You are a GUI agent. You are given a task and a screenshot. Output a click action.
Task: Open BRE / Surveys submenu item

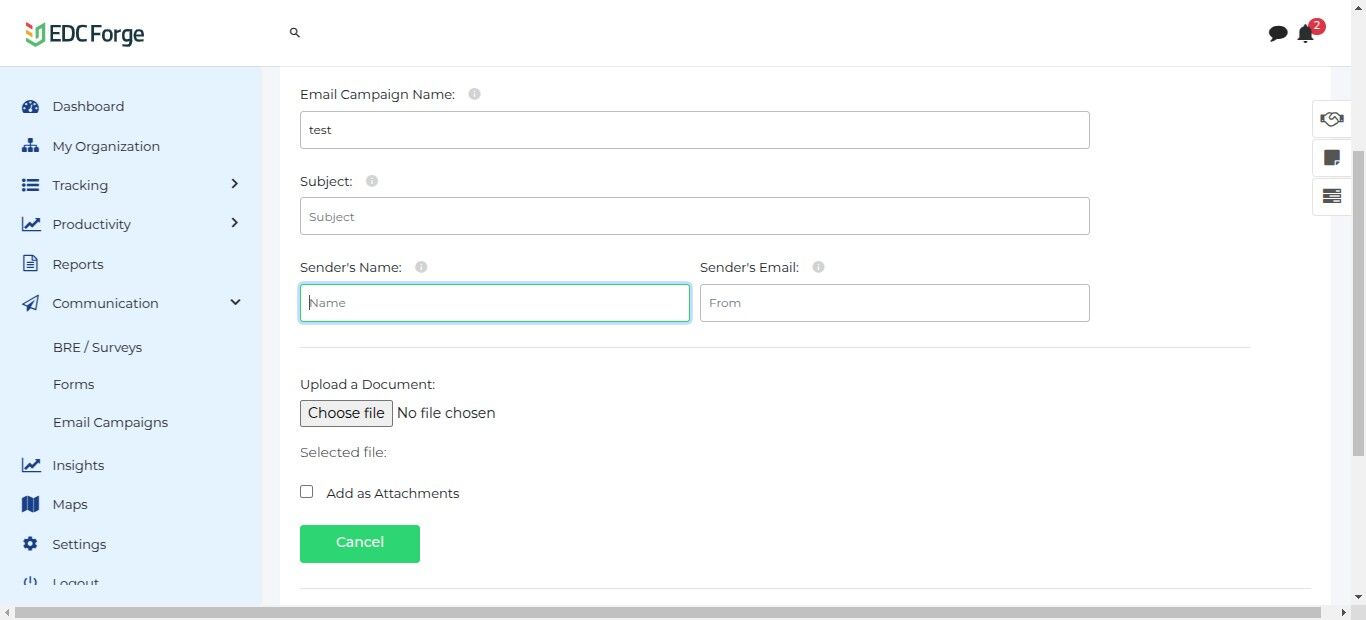pos(97,347)
